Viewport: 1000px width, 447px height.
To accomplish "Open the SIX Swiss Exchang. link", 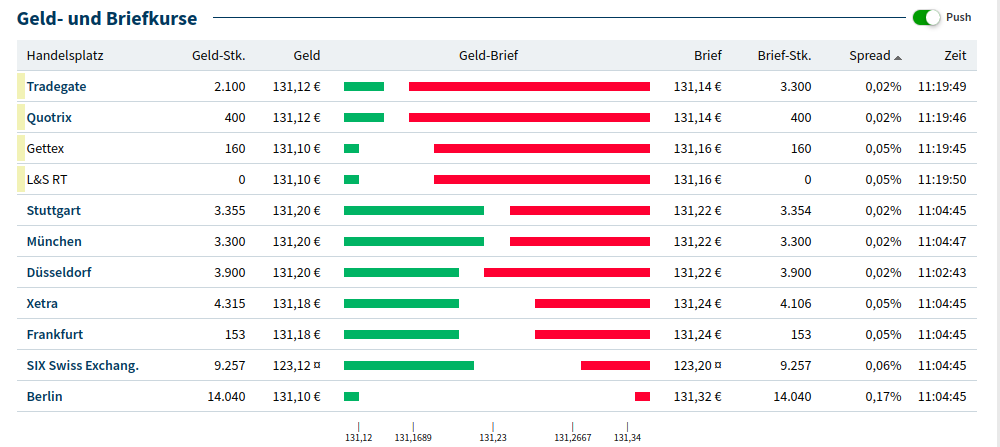I will pyautogui.click(x=82, y=366).
